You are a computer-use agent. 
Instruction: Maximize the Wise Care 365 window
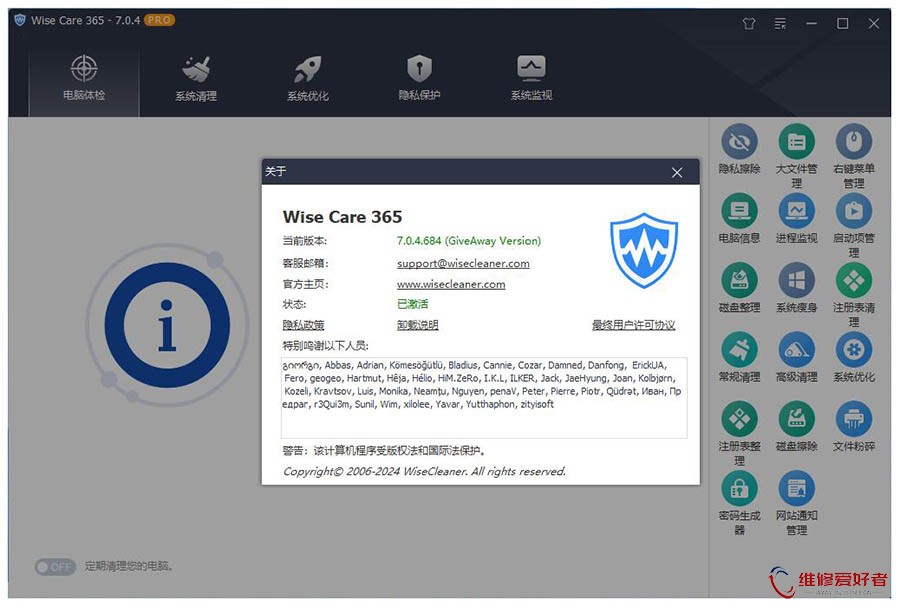pos(843,24)
